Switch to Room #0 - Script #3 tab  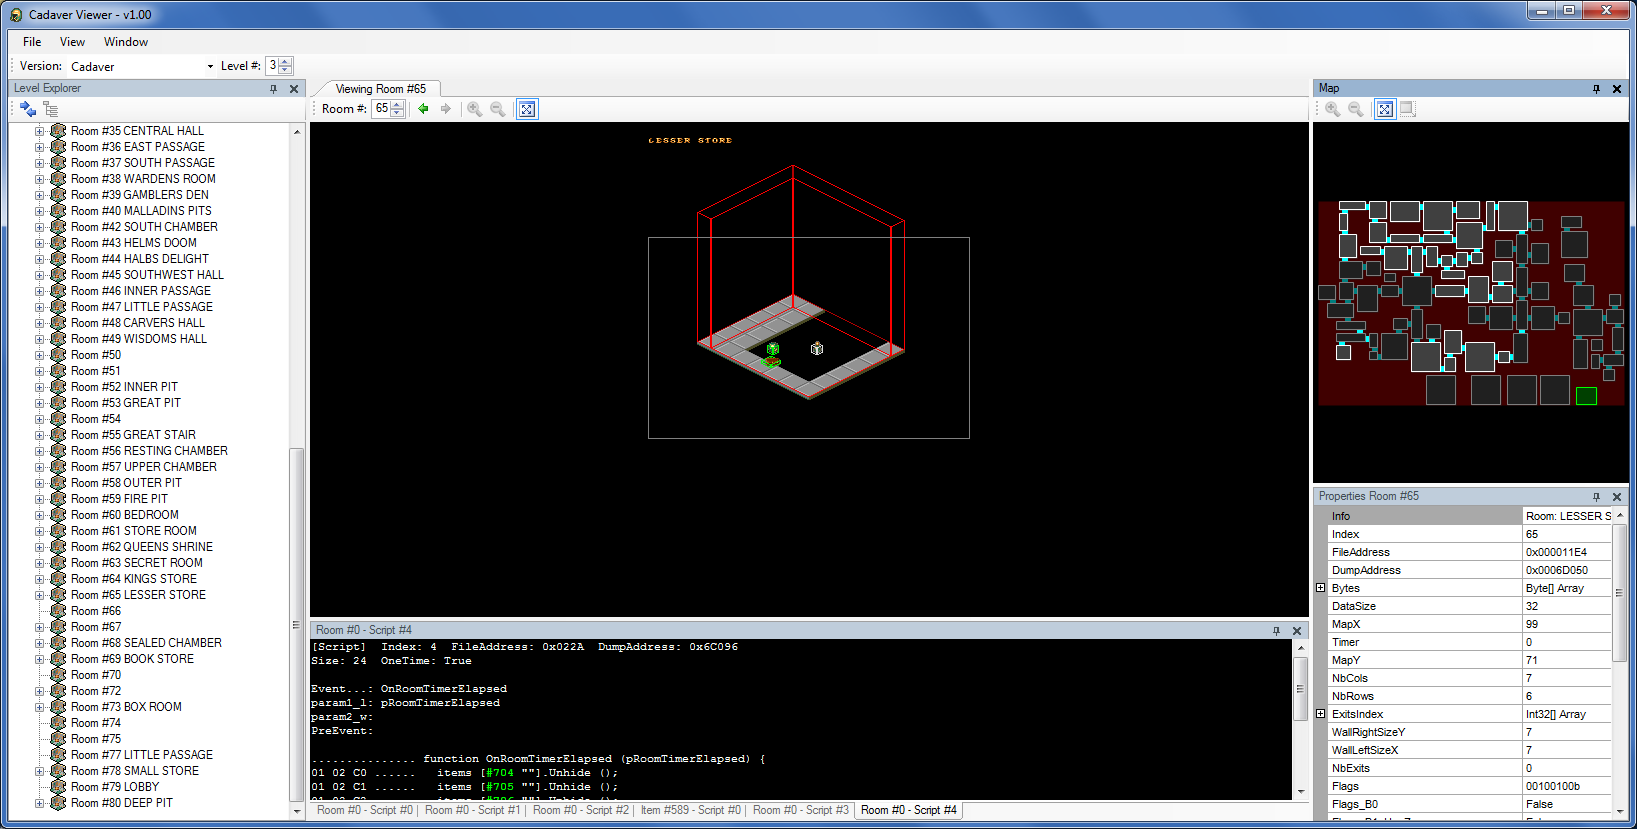click(x=801, y=810)
